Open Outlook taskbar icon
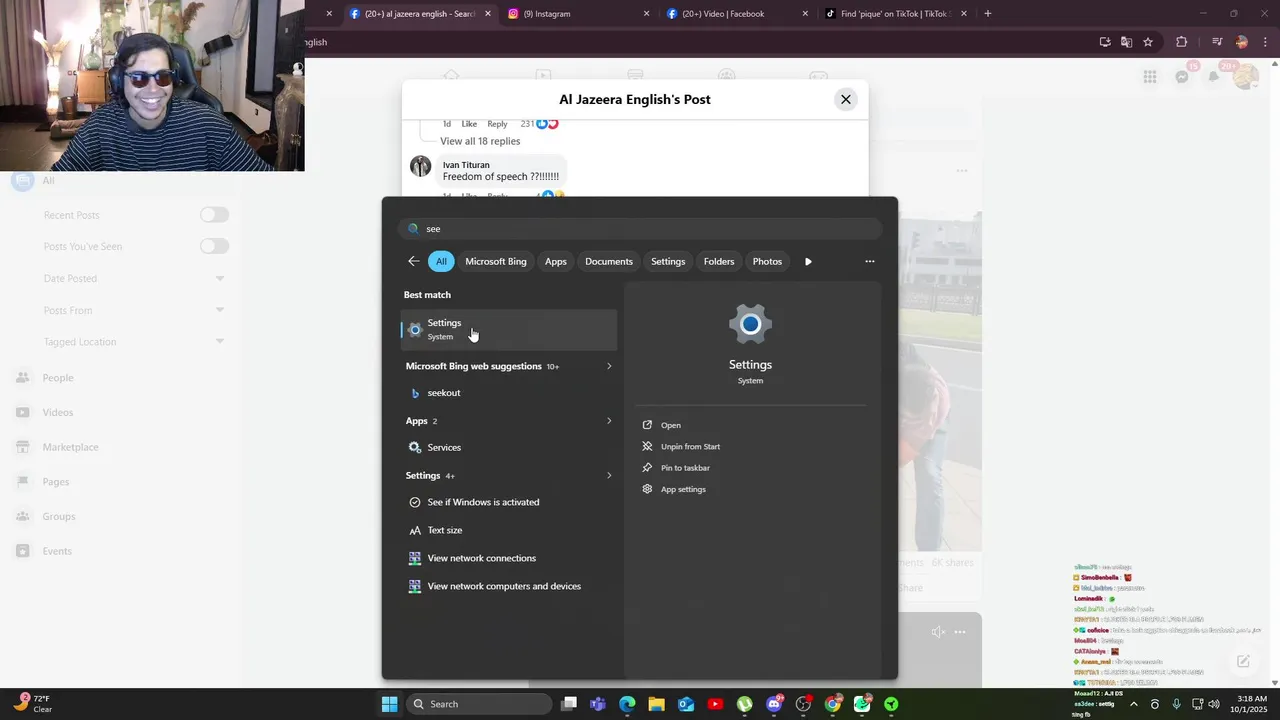Screen dimensions: 1280x720 tap(686, 704)
